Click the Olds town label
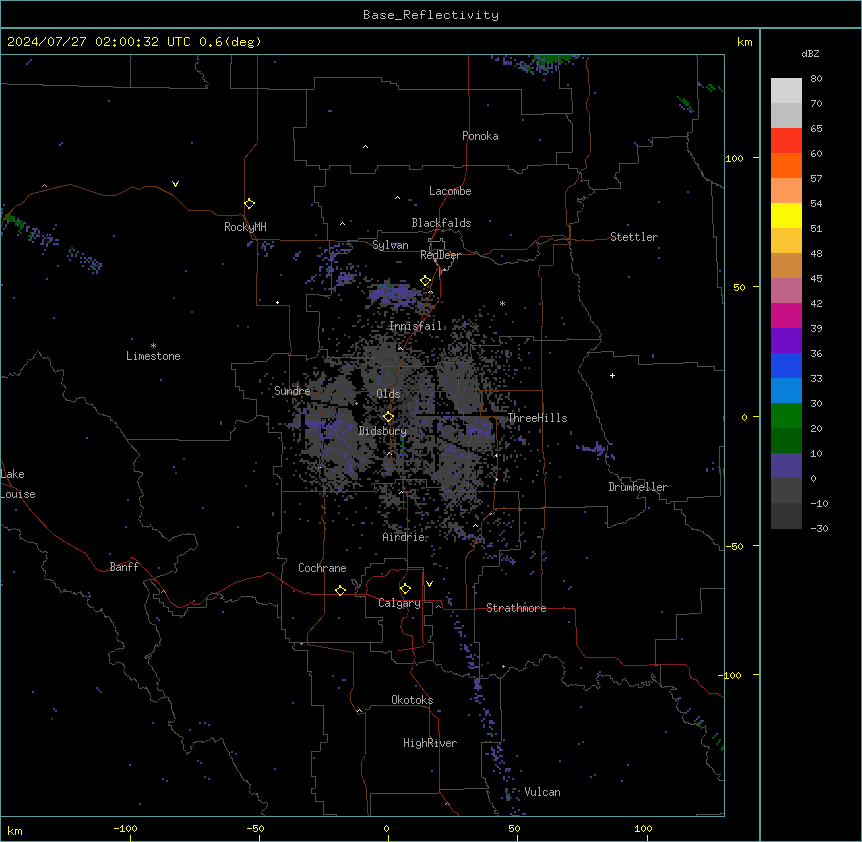 [x=388, y=394]
